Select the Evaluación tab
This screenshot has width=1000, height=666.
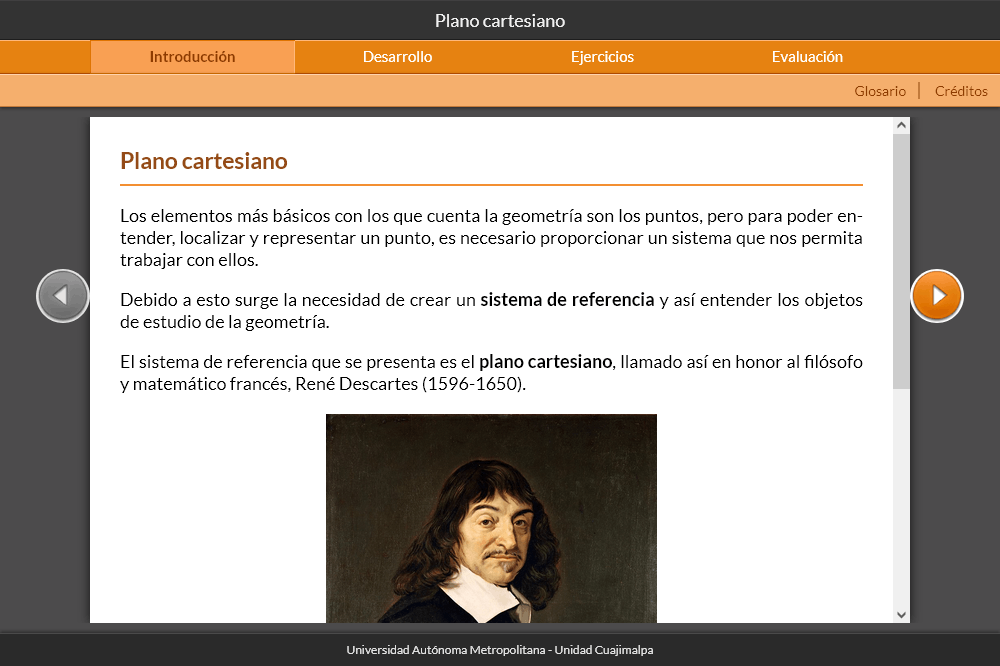(807, 57)
